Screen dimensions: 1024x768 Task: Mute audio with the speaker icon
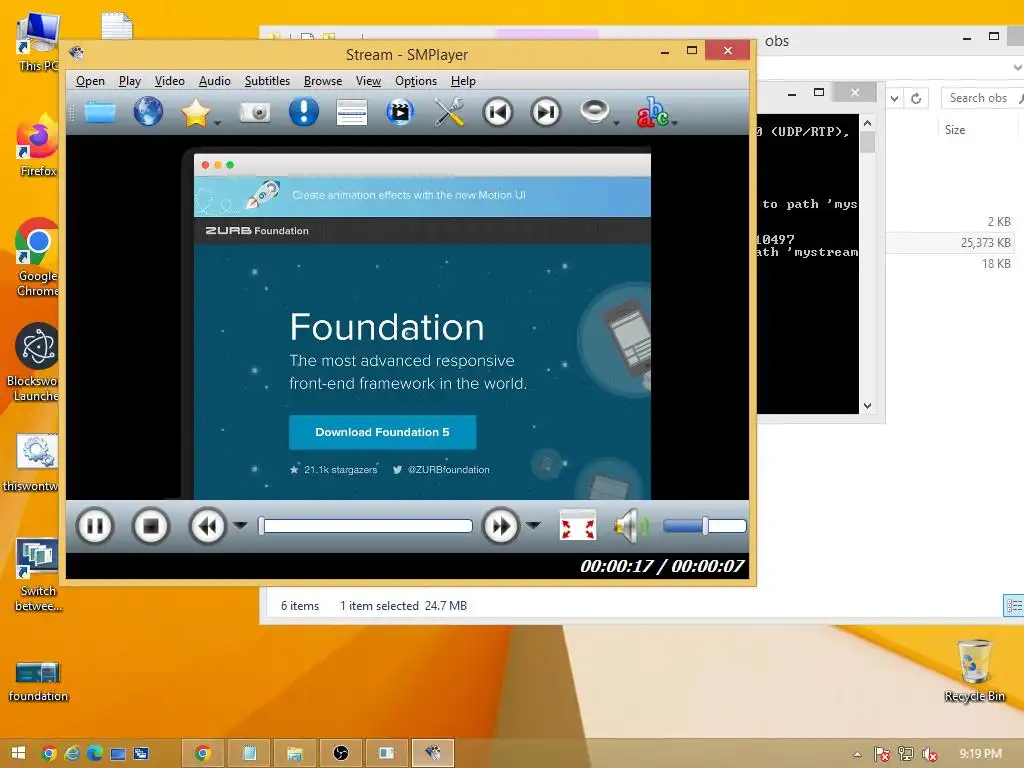[x=631, y=526]
